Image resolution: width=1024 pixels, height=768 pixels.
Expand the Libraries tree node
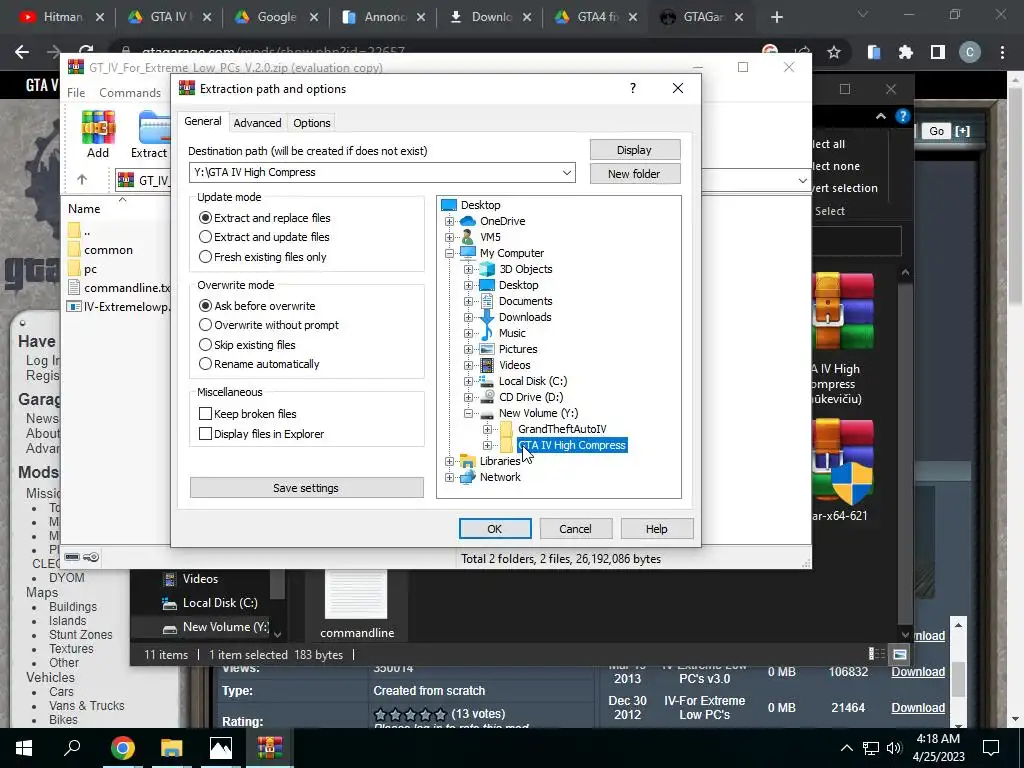point(449,461)
